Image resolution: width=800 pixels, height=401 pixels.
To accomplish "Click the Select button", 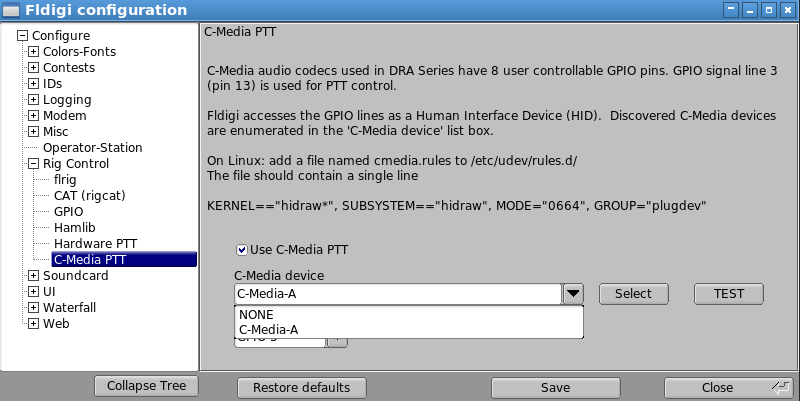I will click(x=633, y=294).
